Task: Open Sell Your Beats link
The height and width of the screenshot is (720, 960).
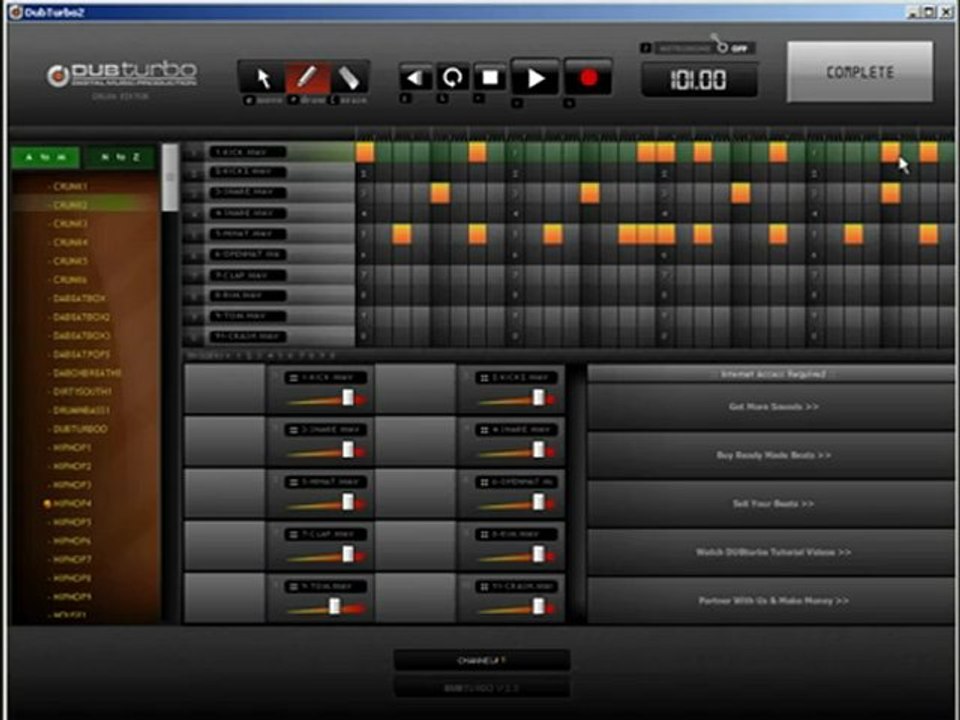Action: (x=773, y=503)
